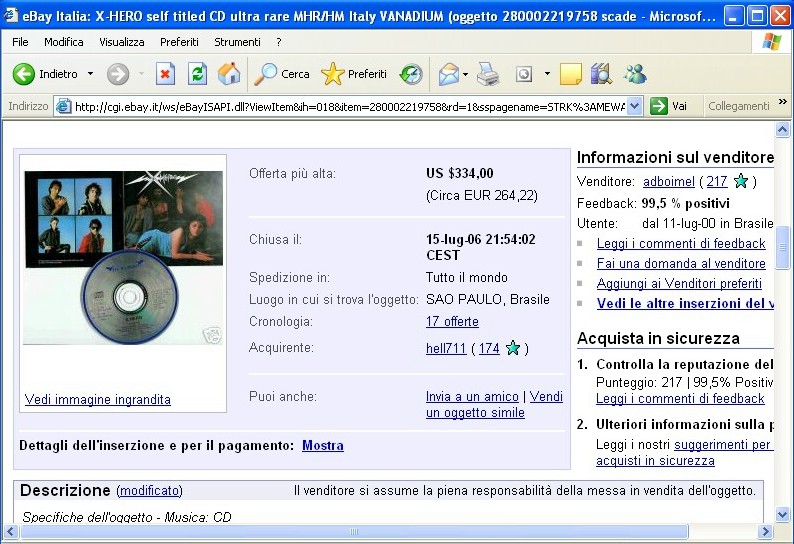Click top 'Leggi i commenti di feedback' link
The width and height of the screenshot is (794, 544).
click(x=681, y=244)
